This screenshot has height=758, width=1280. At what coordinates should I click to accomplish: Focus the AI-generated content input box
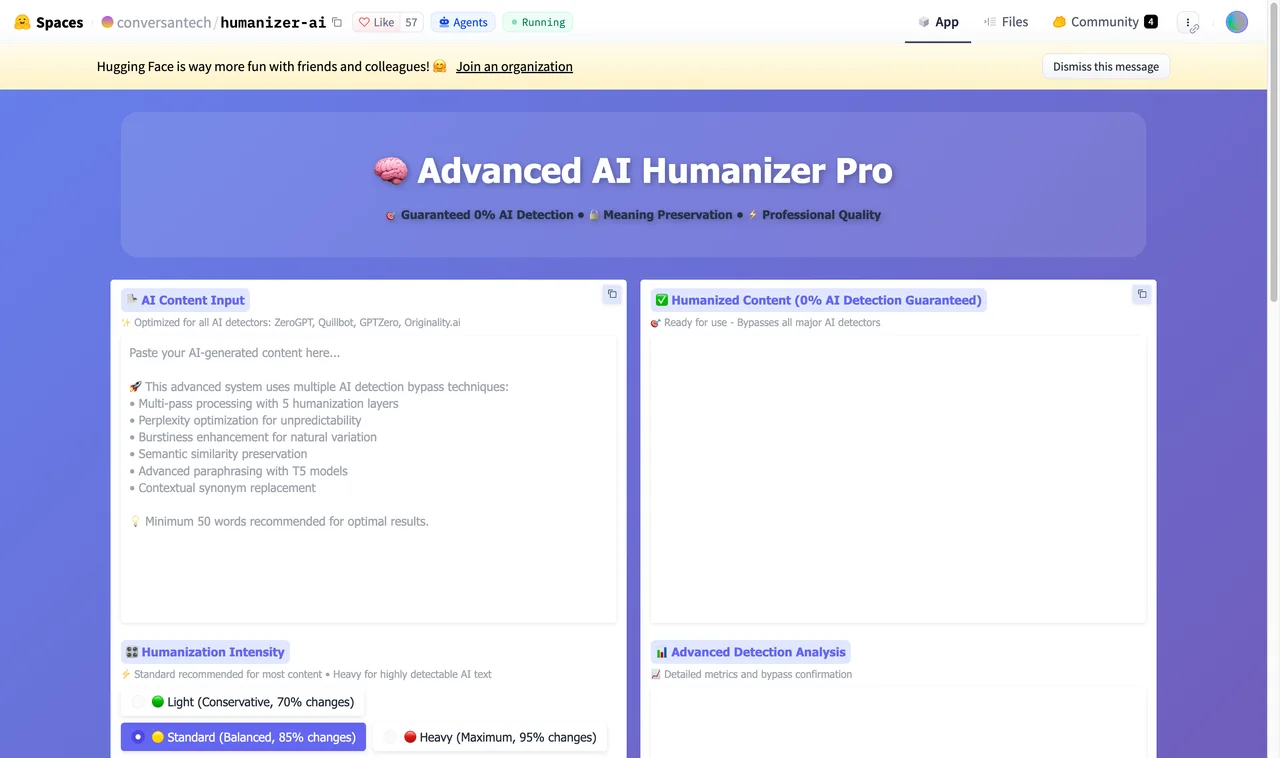coord(368,479)
